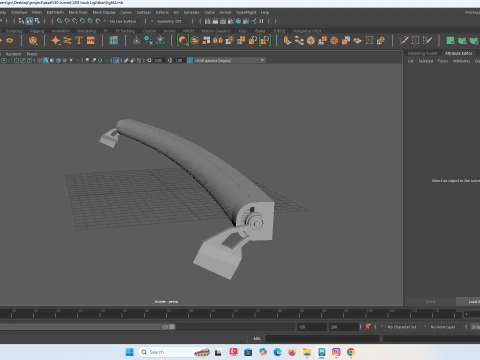480x360 pixels.
Task: Click the orange Extrude shelf icon
Action: click(x=287, y=41)
